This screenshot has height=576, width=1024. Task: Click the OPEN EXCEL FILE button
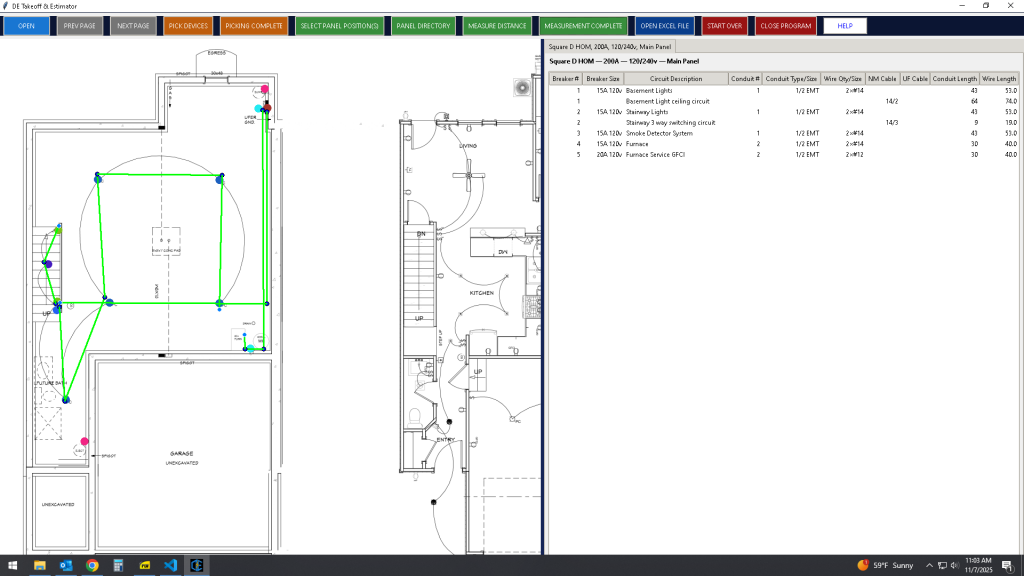coord(665,25)
